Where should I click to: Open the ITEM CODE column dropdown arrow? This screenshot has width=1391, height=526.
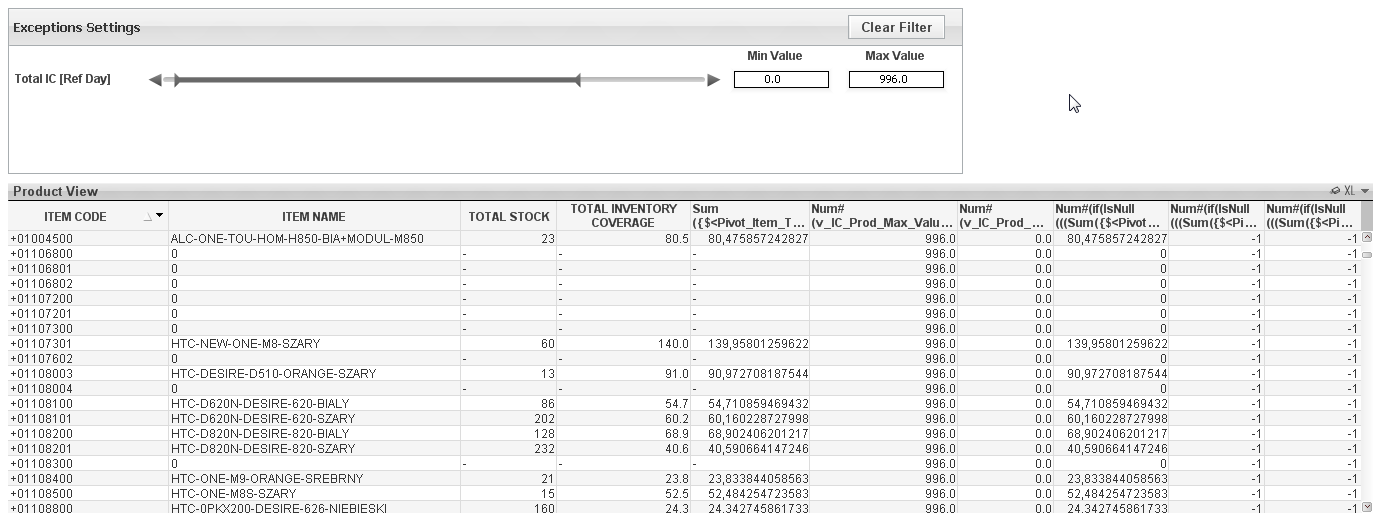click(x=159, y=216)
